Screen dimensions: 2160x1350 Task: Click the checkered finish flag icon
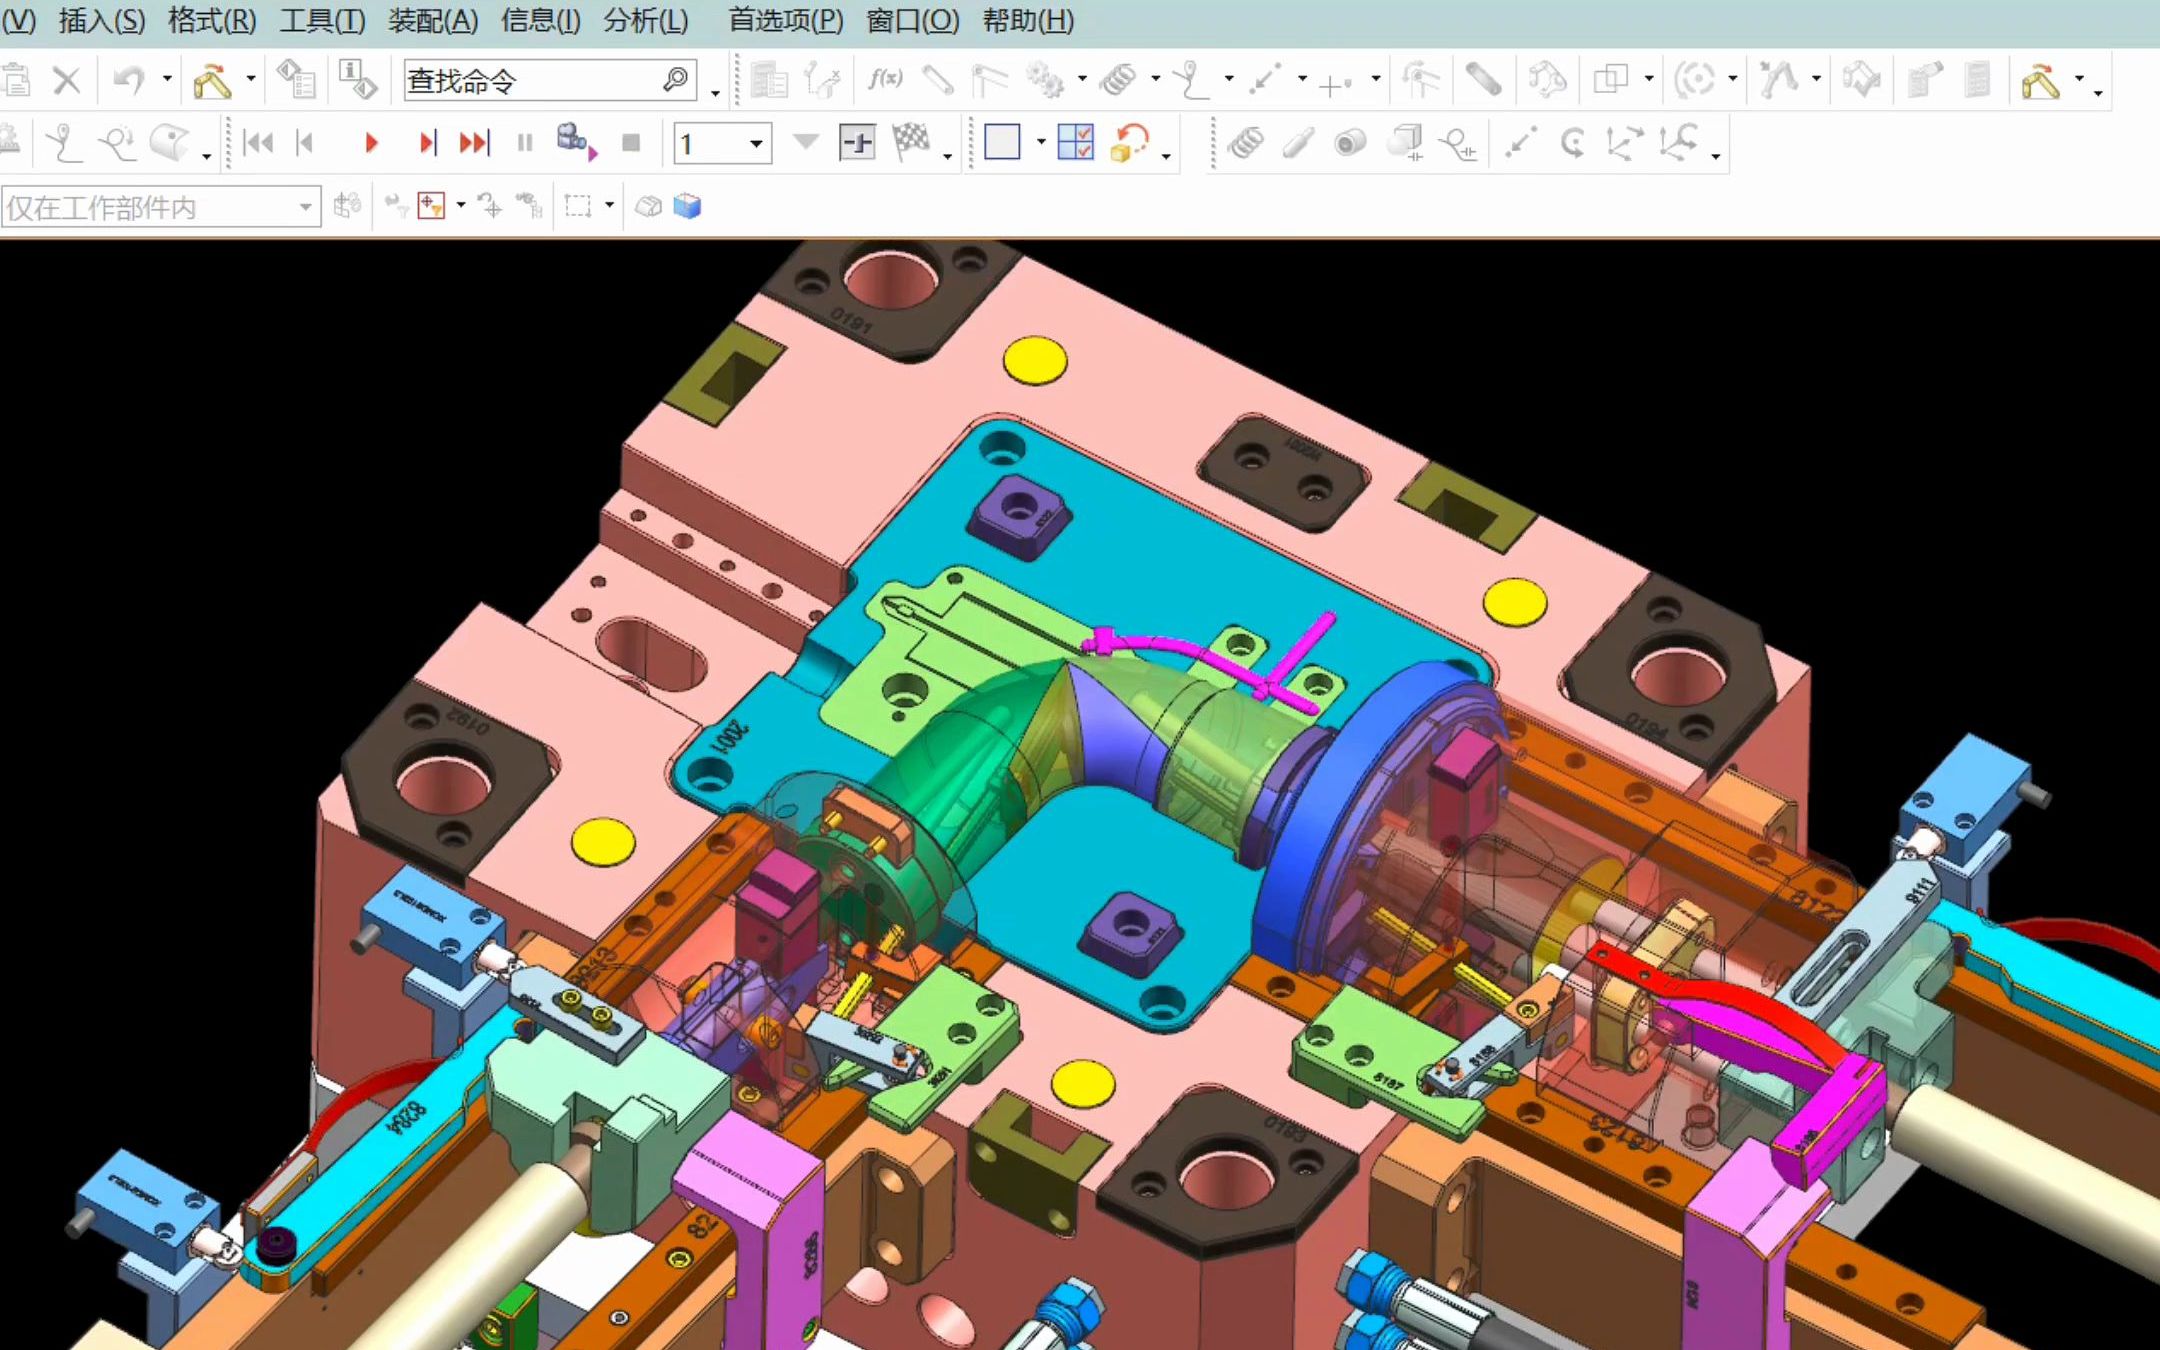910,142
